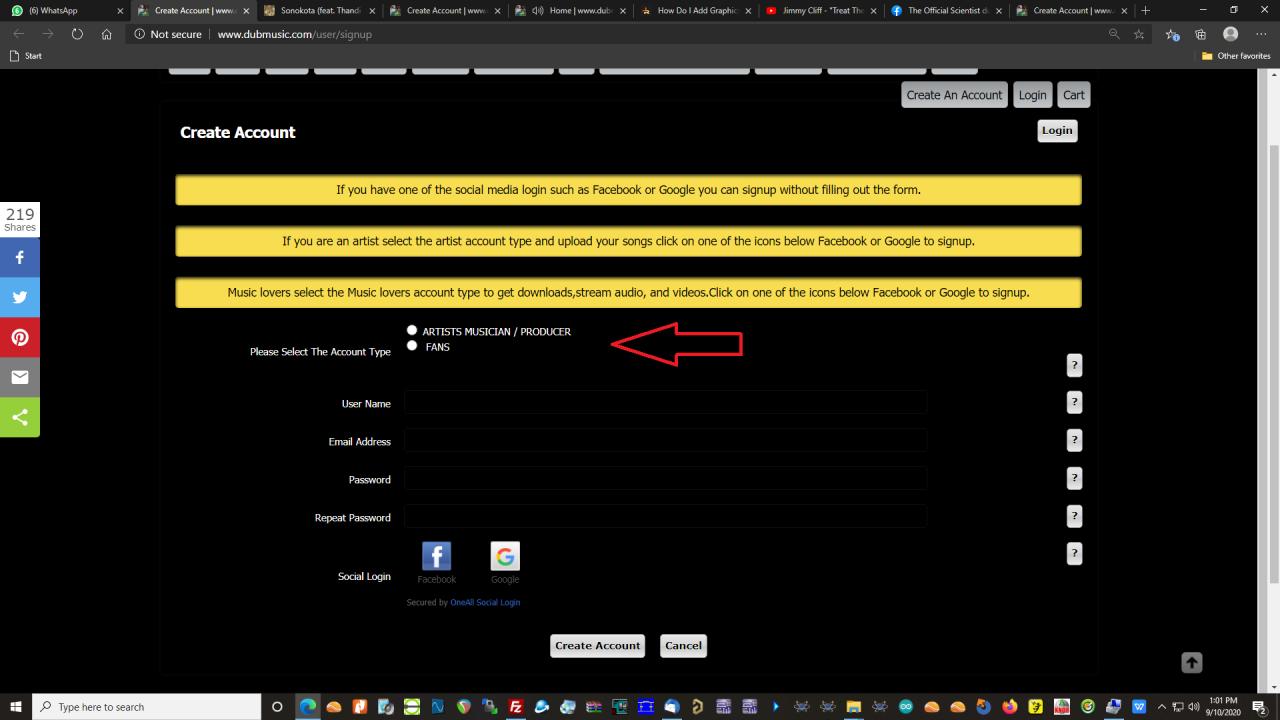The width and height of the screenshot is (1280, 720).
Task: Open the Start bookmark in favorites bar
Action: [26, 56]
